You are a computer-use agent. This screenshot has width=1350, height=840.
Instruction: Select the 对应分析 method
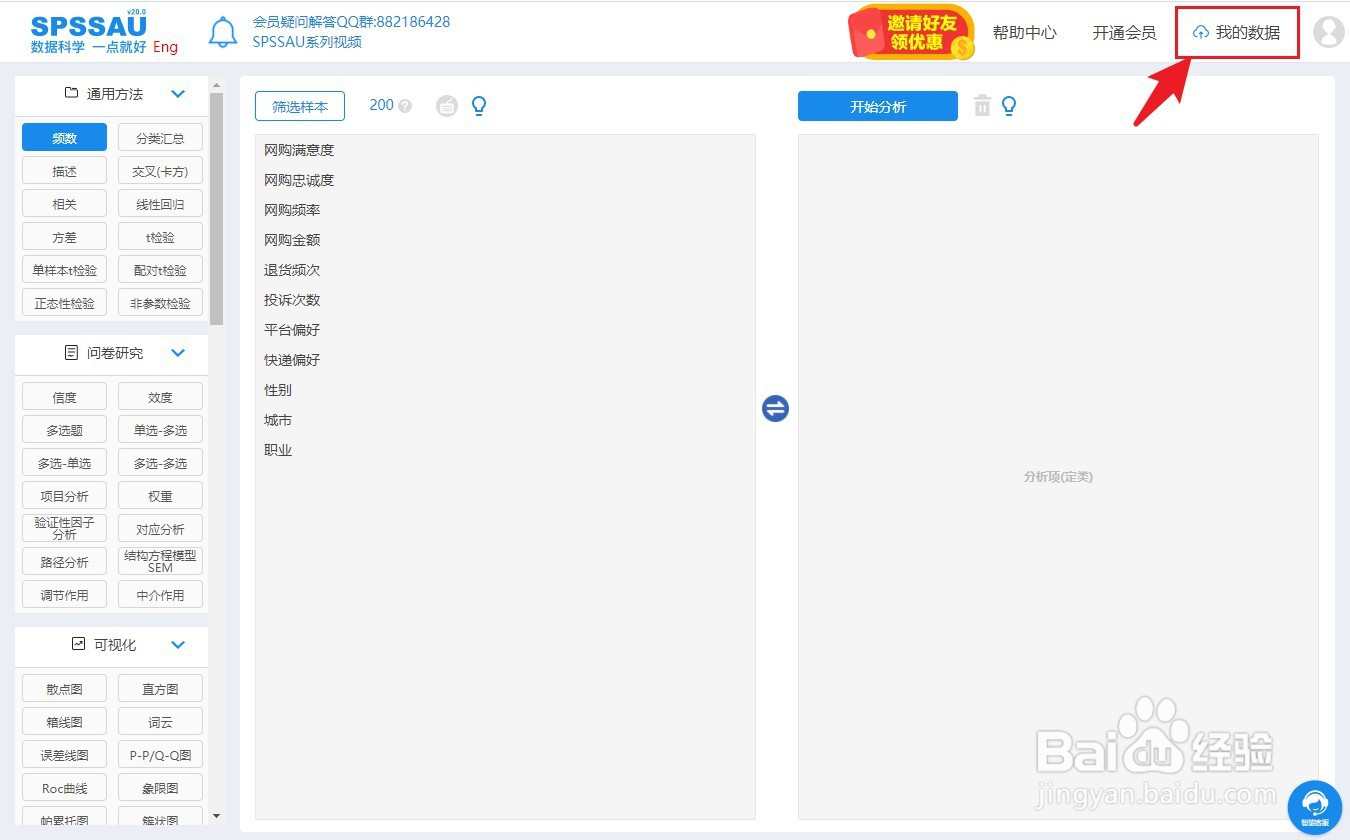(160, 528)
